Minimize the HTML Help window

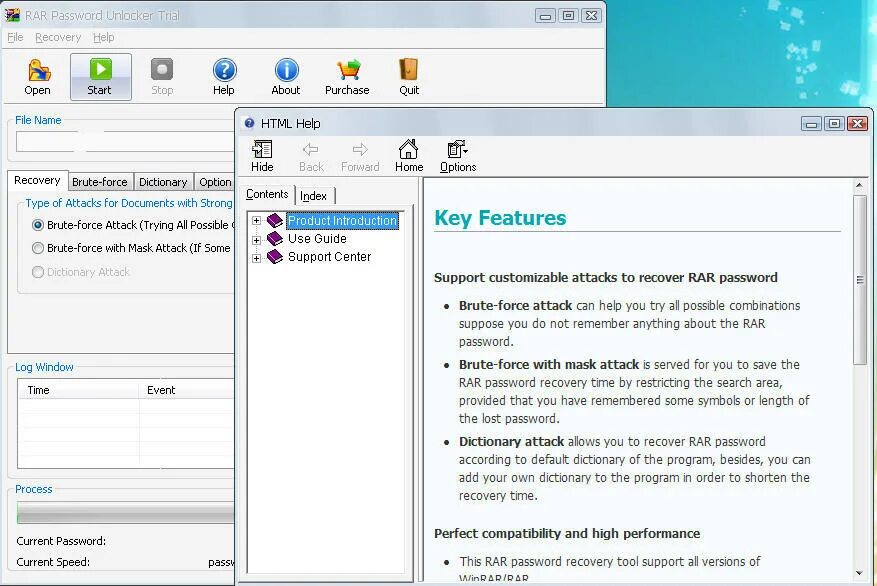click(x=811, y=124)
